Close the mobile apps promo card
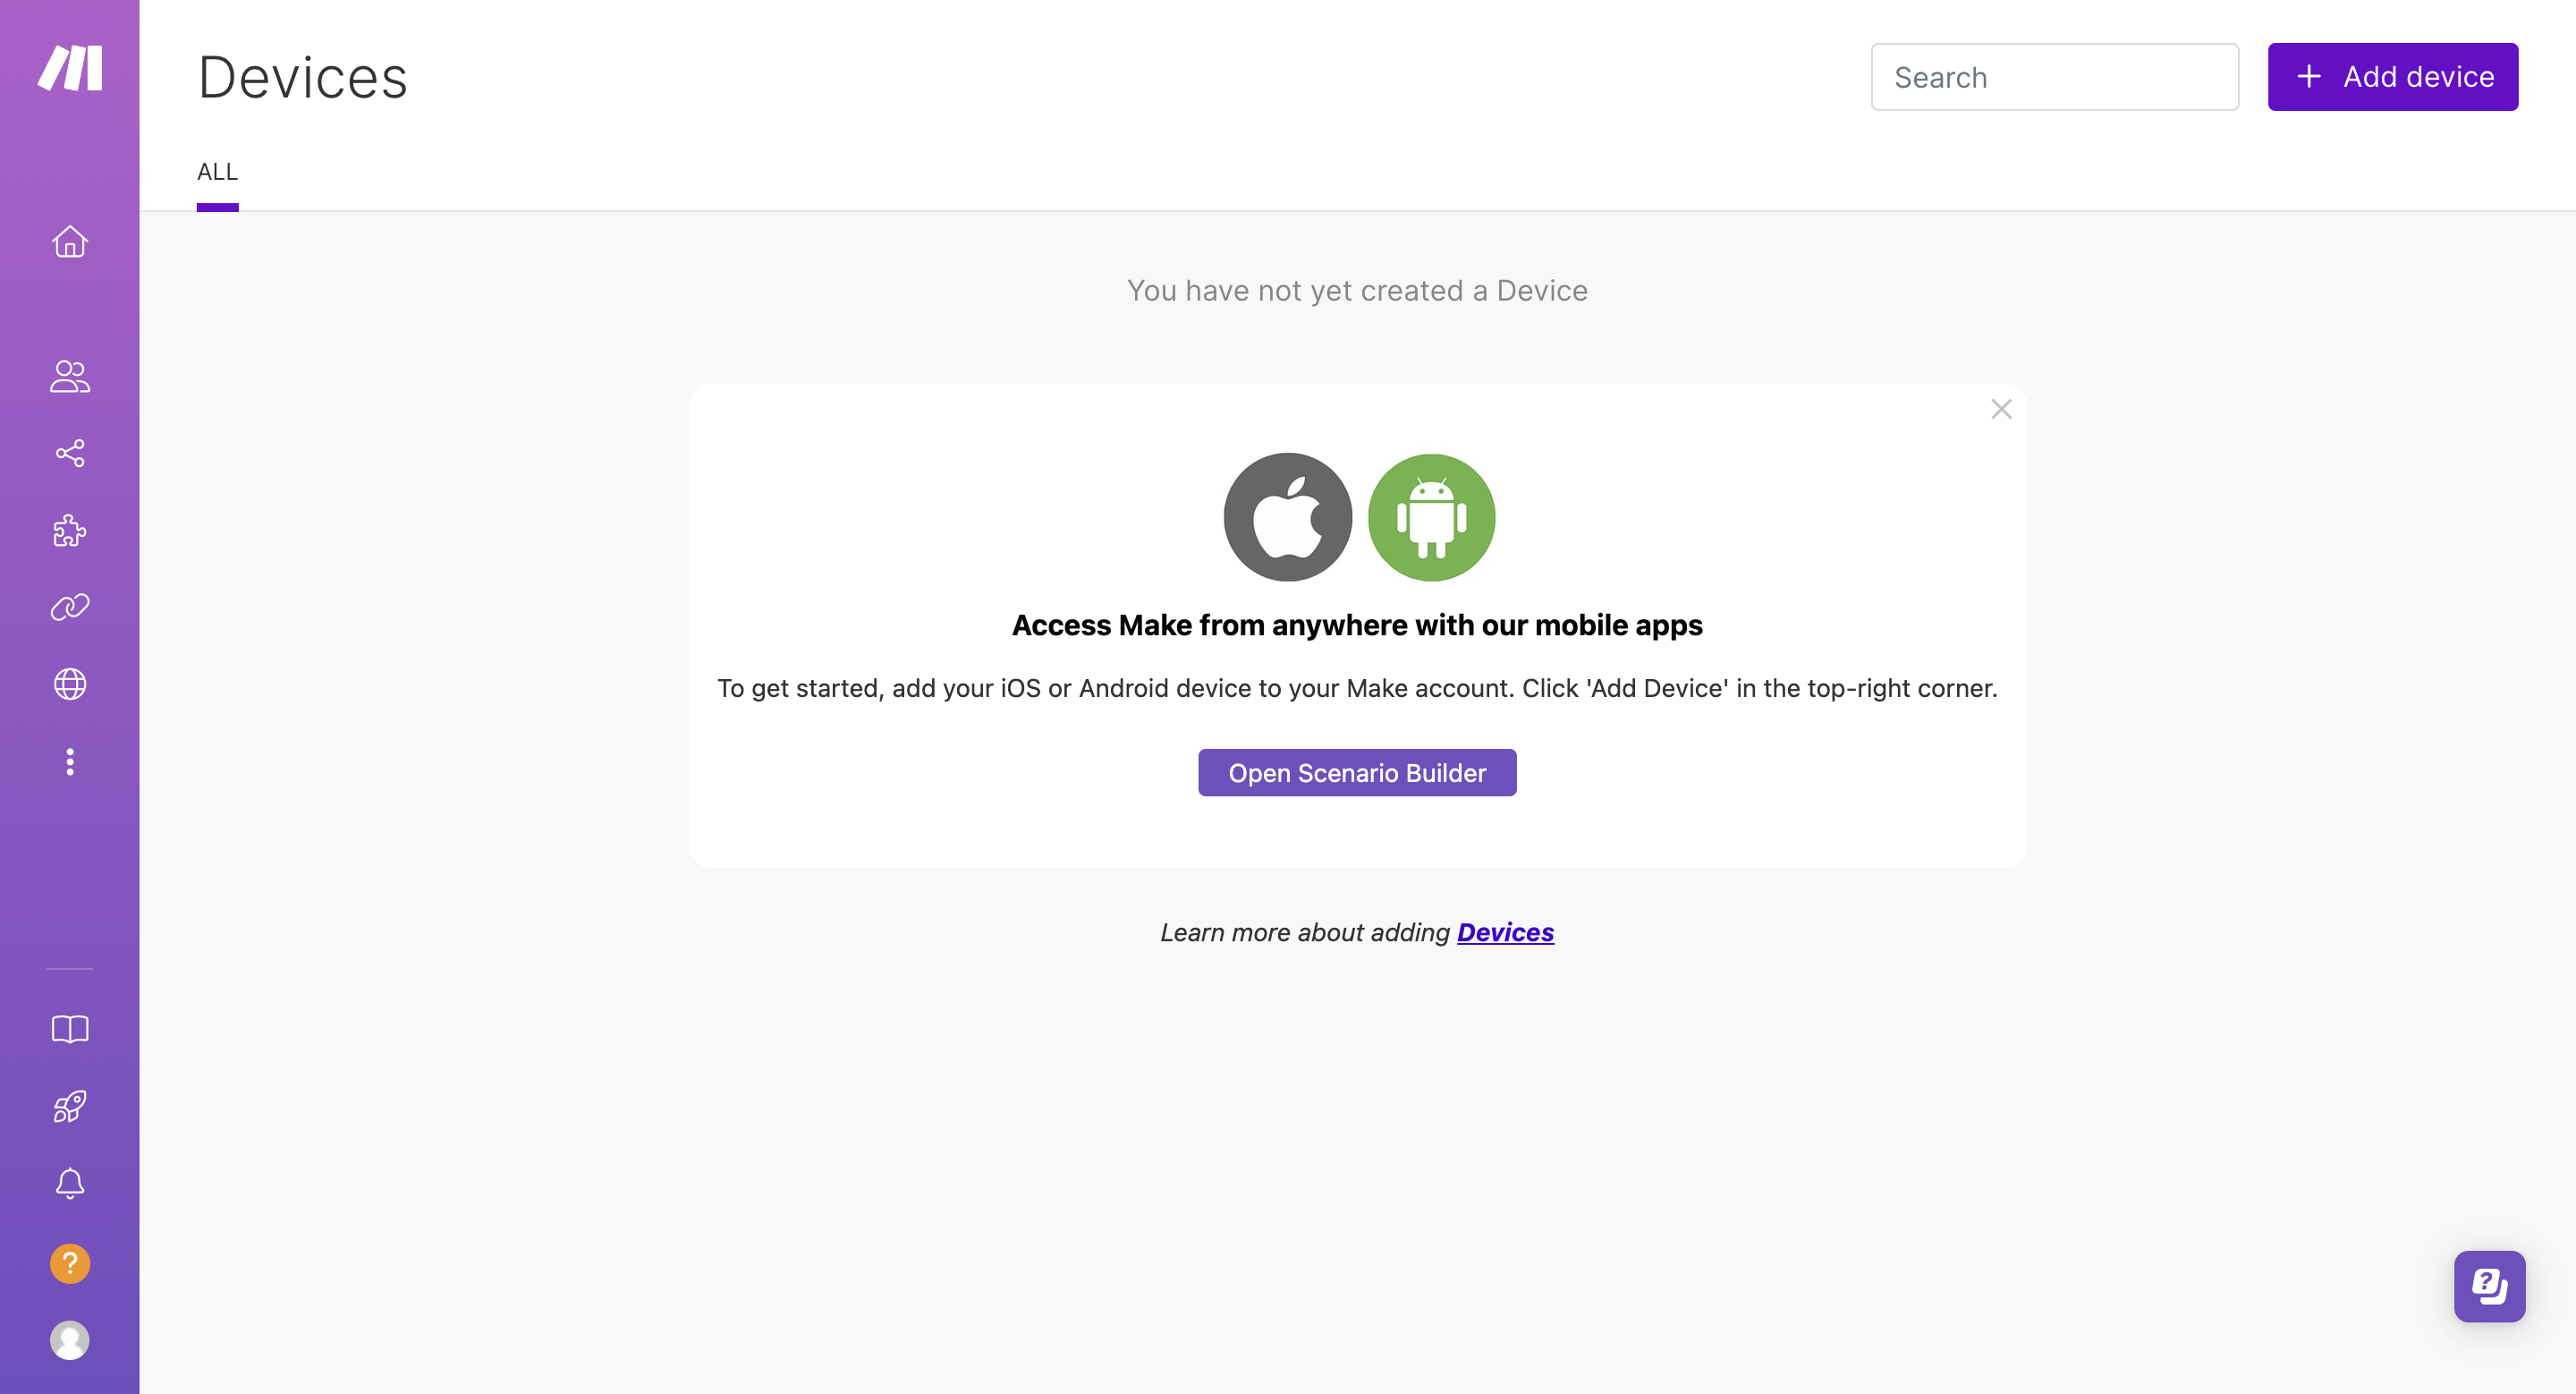Image resolution: width=2576 pixels, height=1394 pixels. (x=2001, y=409)
